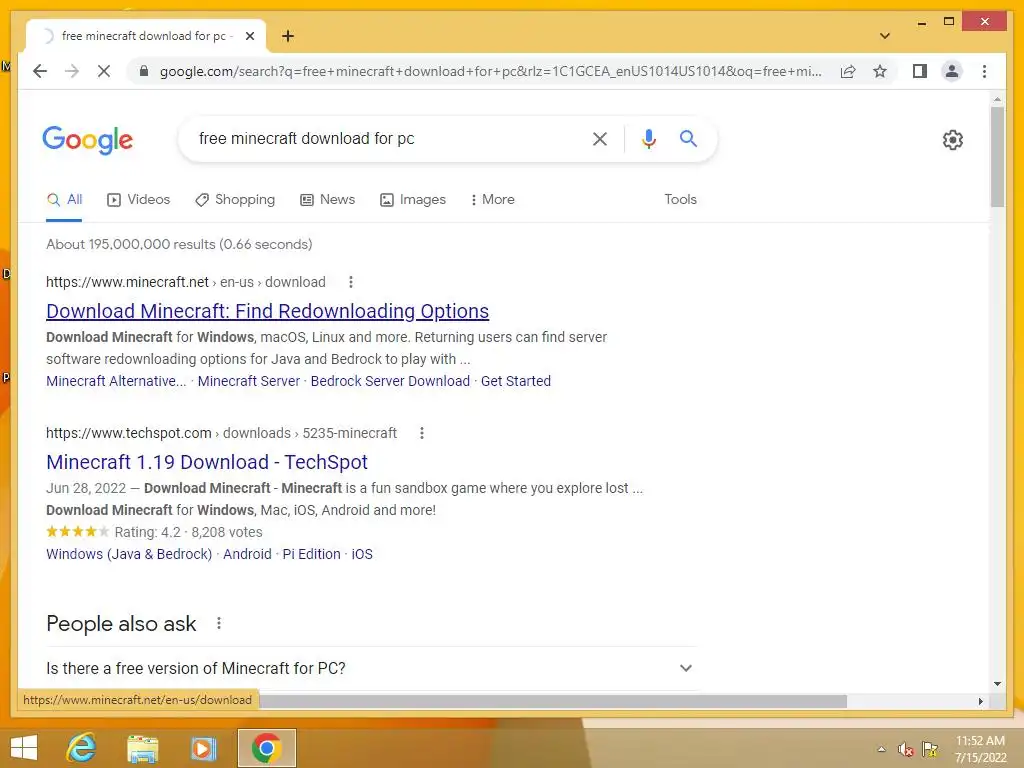This screenshot has height=768, width=1024.
Task: Click the horizontal scrollbar right arrow
Action: tap(980, 701)
